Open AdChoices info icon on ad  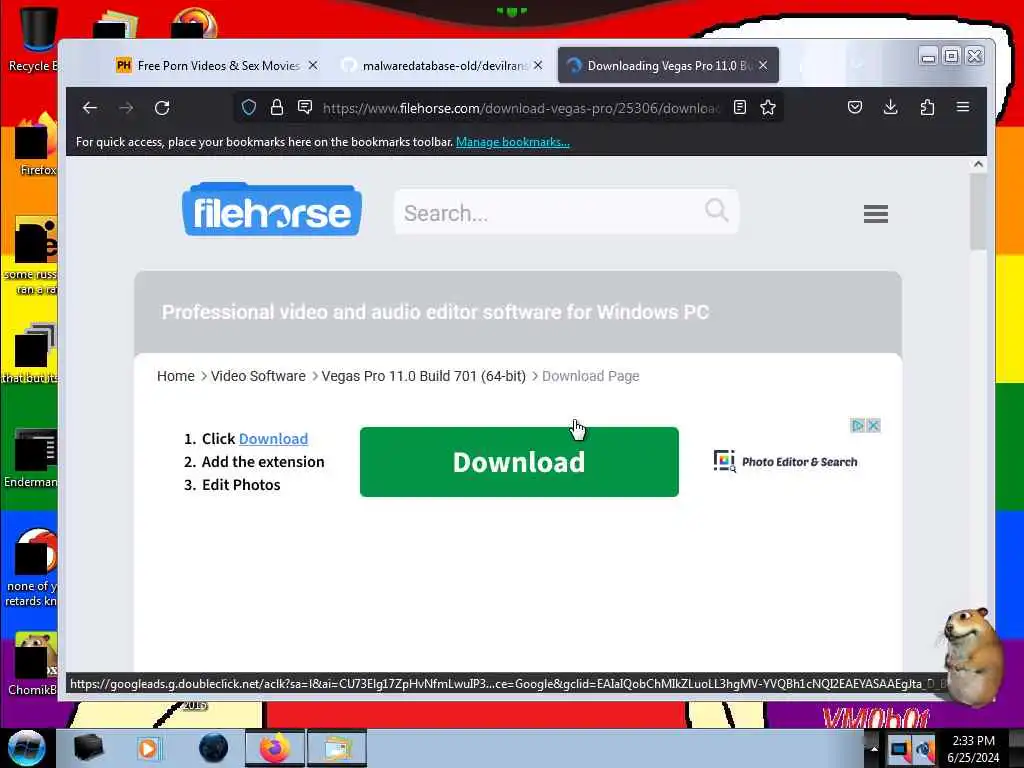pos(857,426)
